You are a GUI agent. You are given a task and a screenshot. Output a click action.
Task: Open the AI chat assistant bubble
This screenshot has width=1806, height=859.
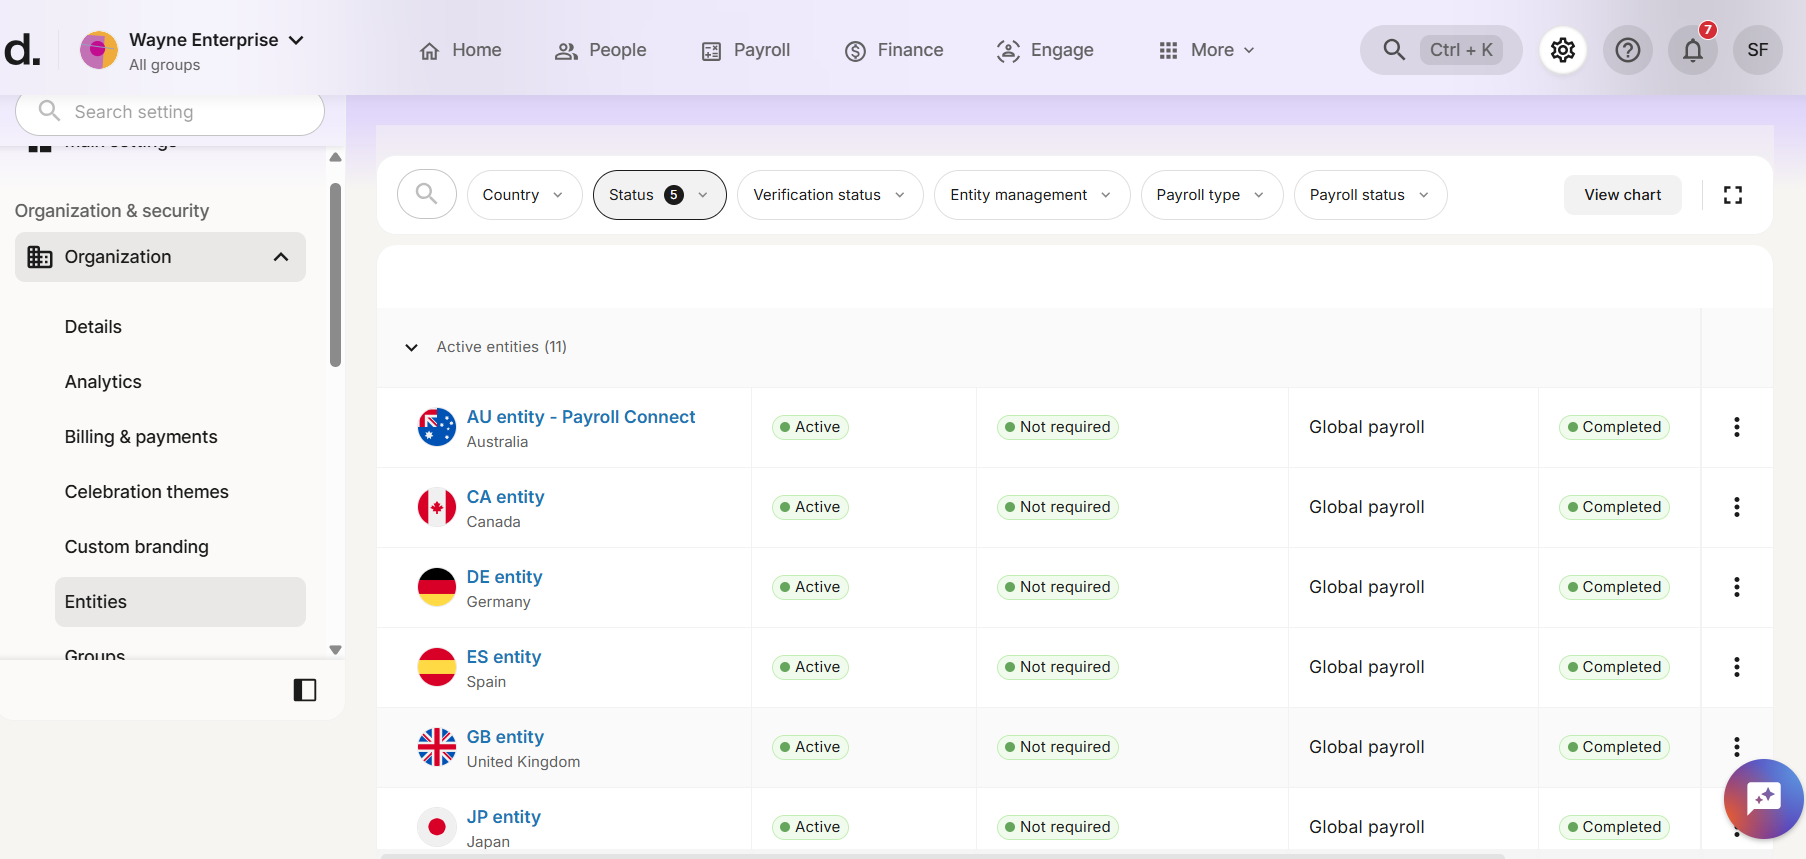click(x=1762, y=798)
